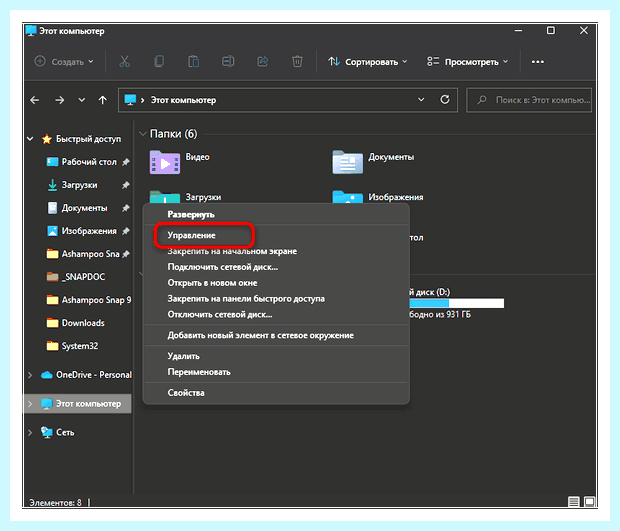
Task: Collapse the Быстрый доступ tree node
Action: click(30, 139)
